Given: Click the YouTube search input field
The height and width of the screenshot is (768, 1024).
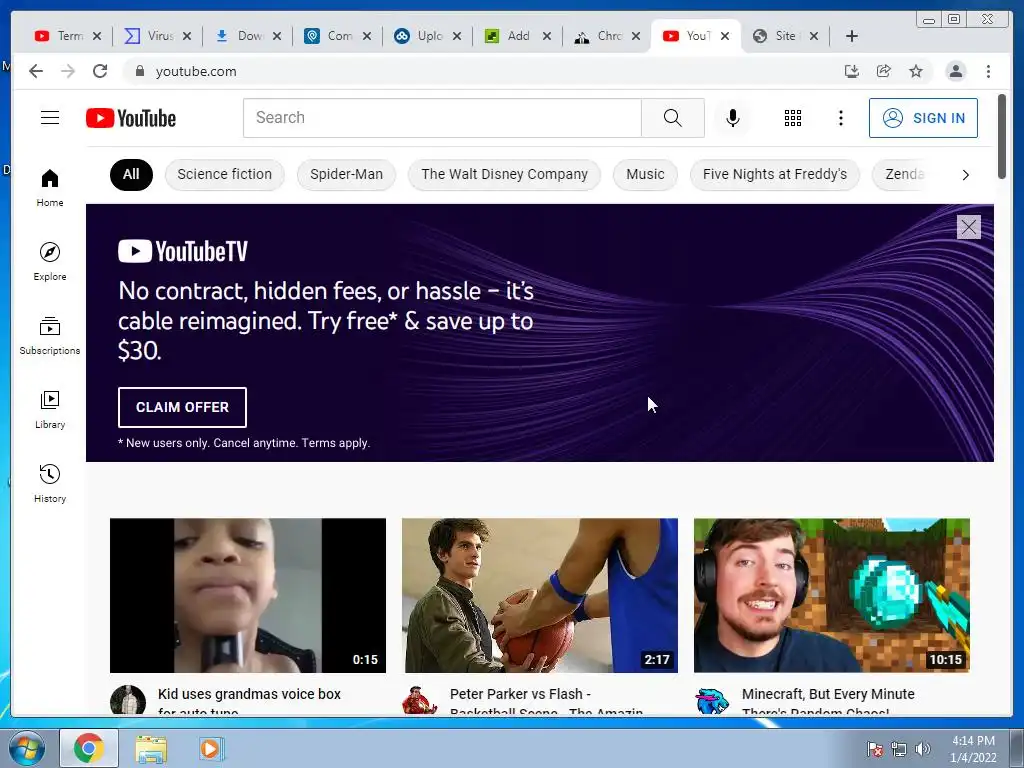Looking at the screenshot, I should pos(442,118).
